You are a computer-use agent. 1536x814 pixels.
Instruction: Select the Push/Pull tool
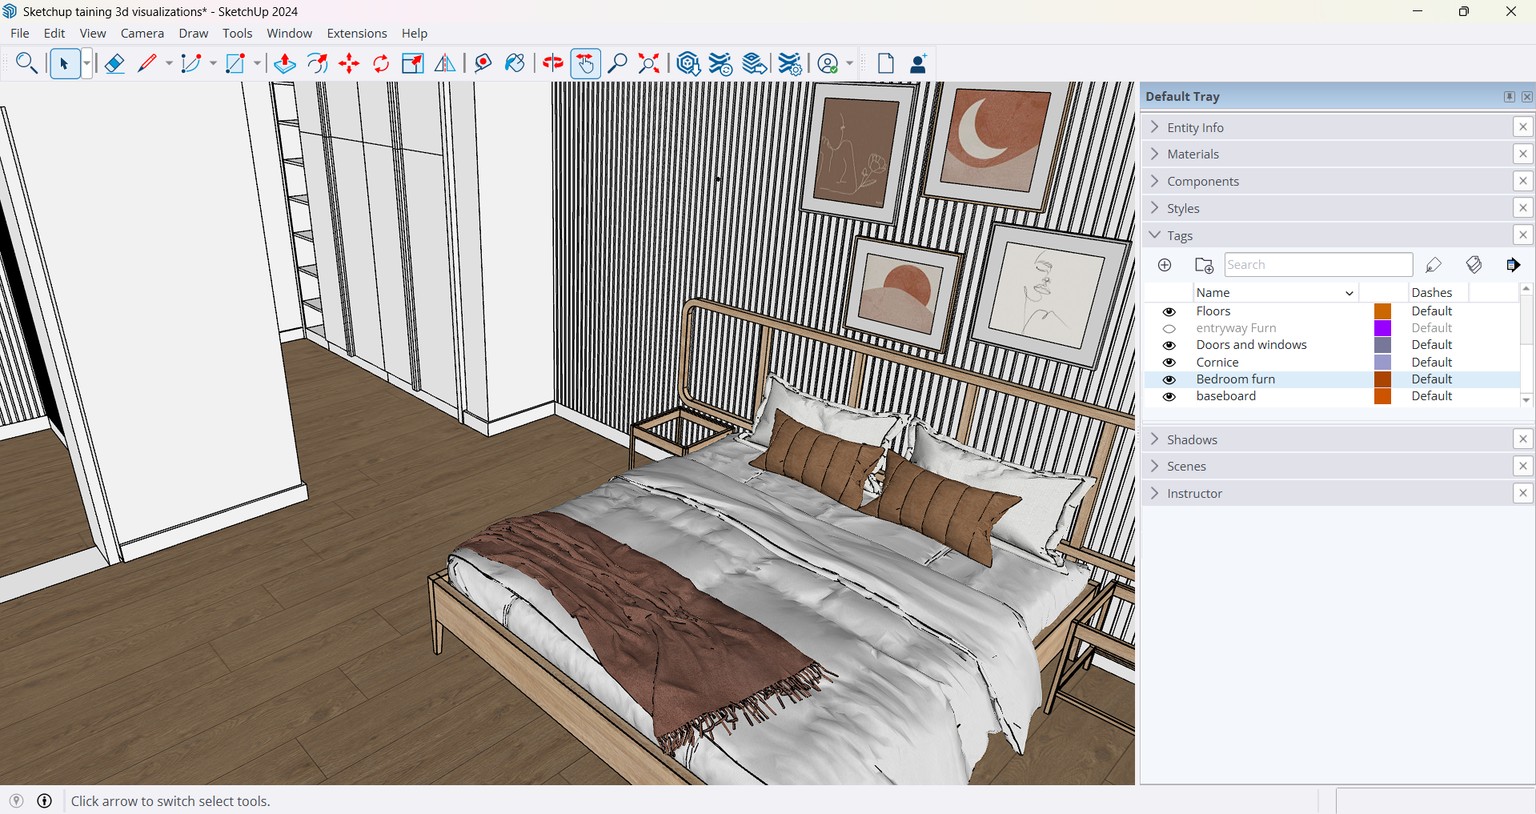pyautogui.click(x=285, y=64)
